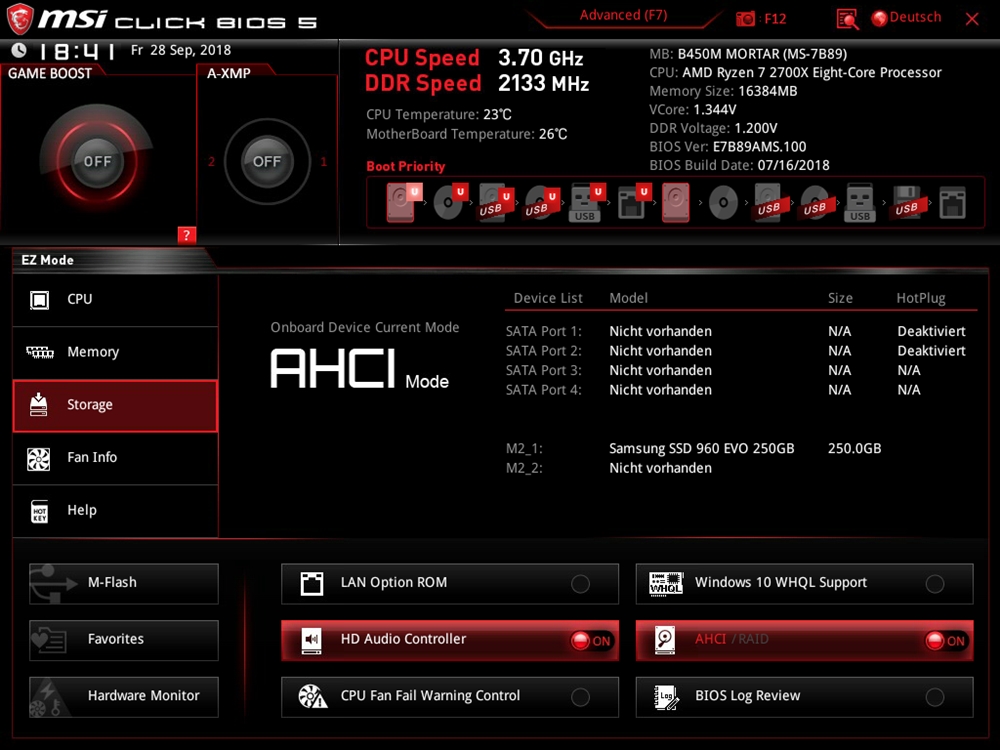The width and height of the screenshot is (1000, 750).
Task: Click HotPlug Deaktiviert for SATA Port 2
Action: [931, 351]
